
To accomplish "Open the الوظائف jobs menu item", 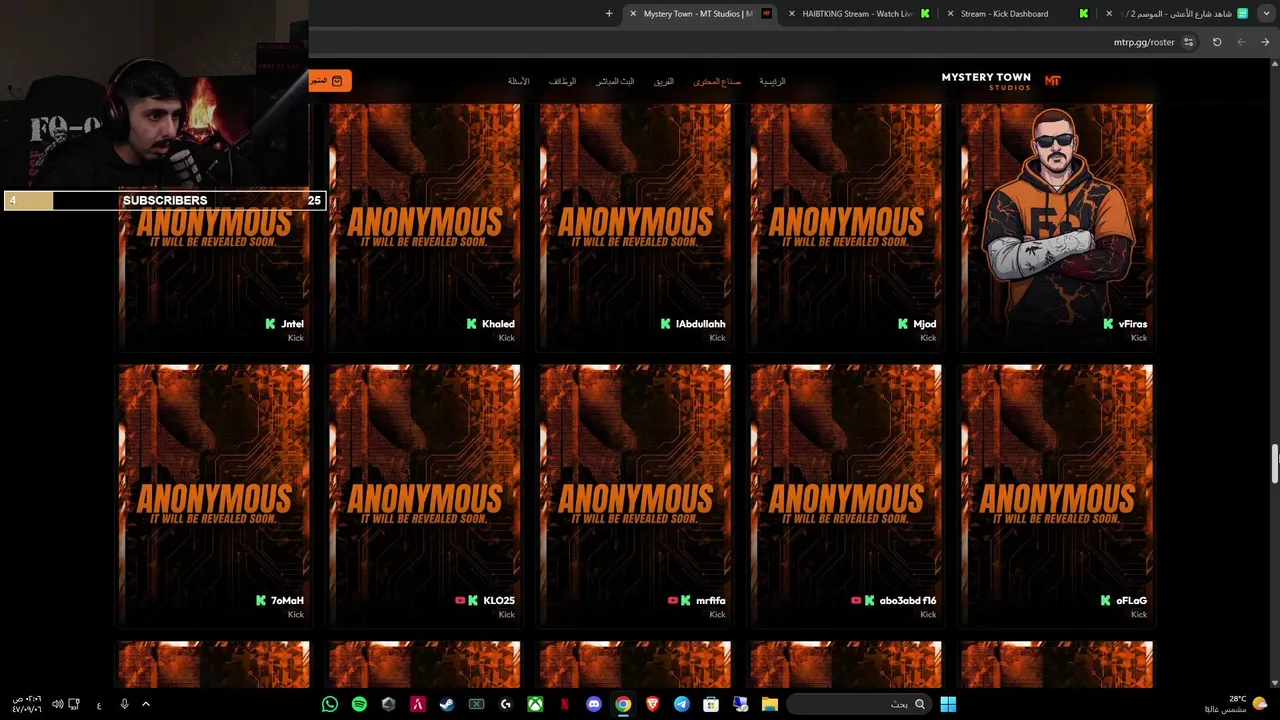I will point(562,81).
